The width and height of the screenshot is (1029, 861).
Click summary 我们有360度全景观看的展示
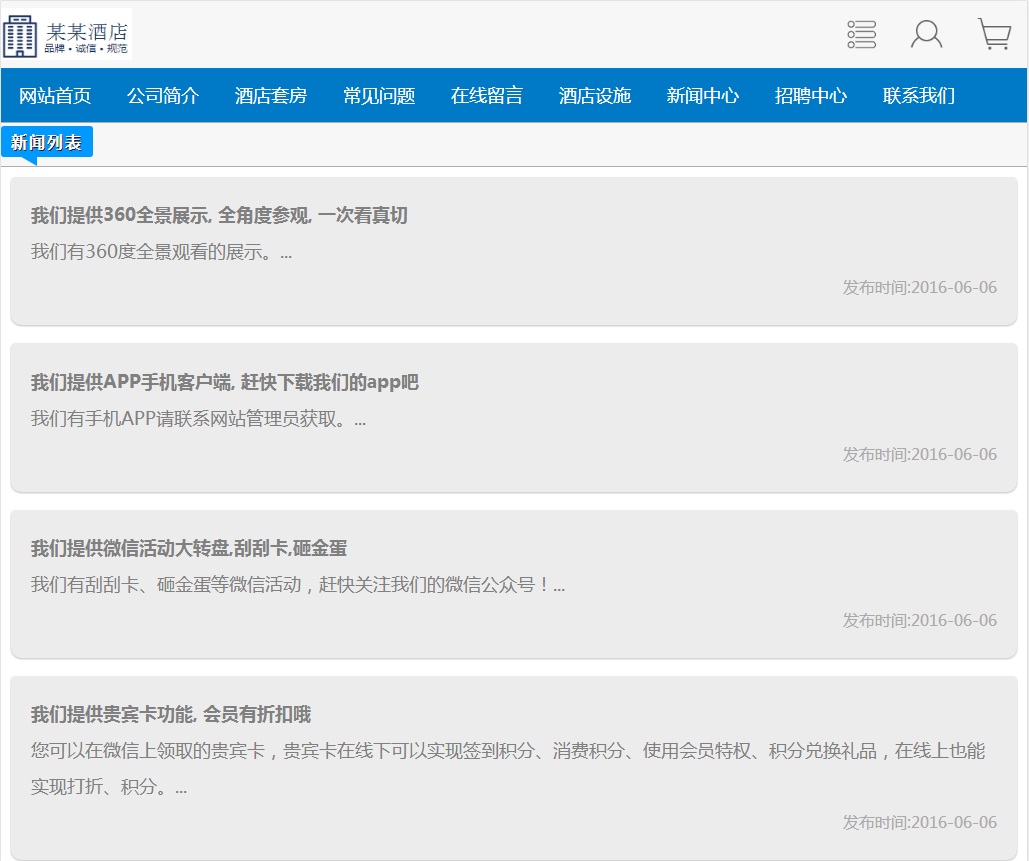(161, 251)
